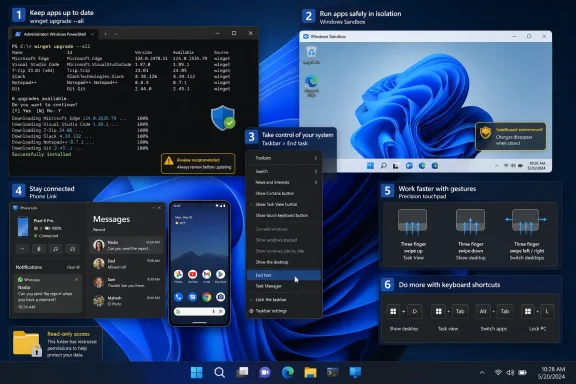Expand the Toolbars submenu arrow
This screenshot has width=576, height=384.
point(316,158)
